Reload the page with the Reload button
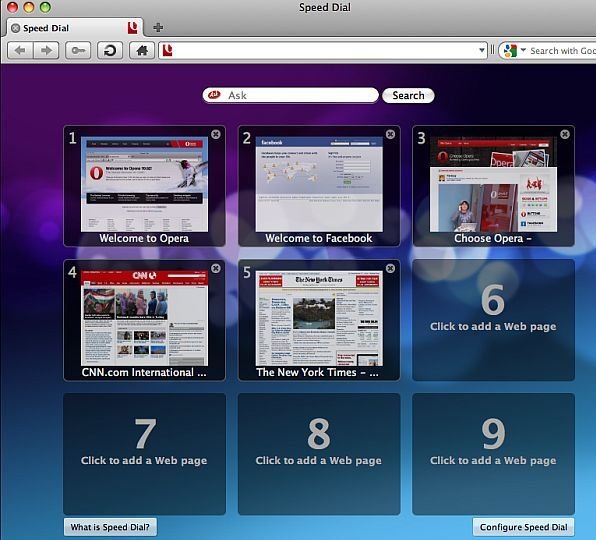Image resolution: width=596 pixels, height=540 pixels. 110,51
